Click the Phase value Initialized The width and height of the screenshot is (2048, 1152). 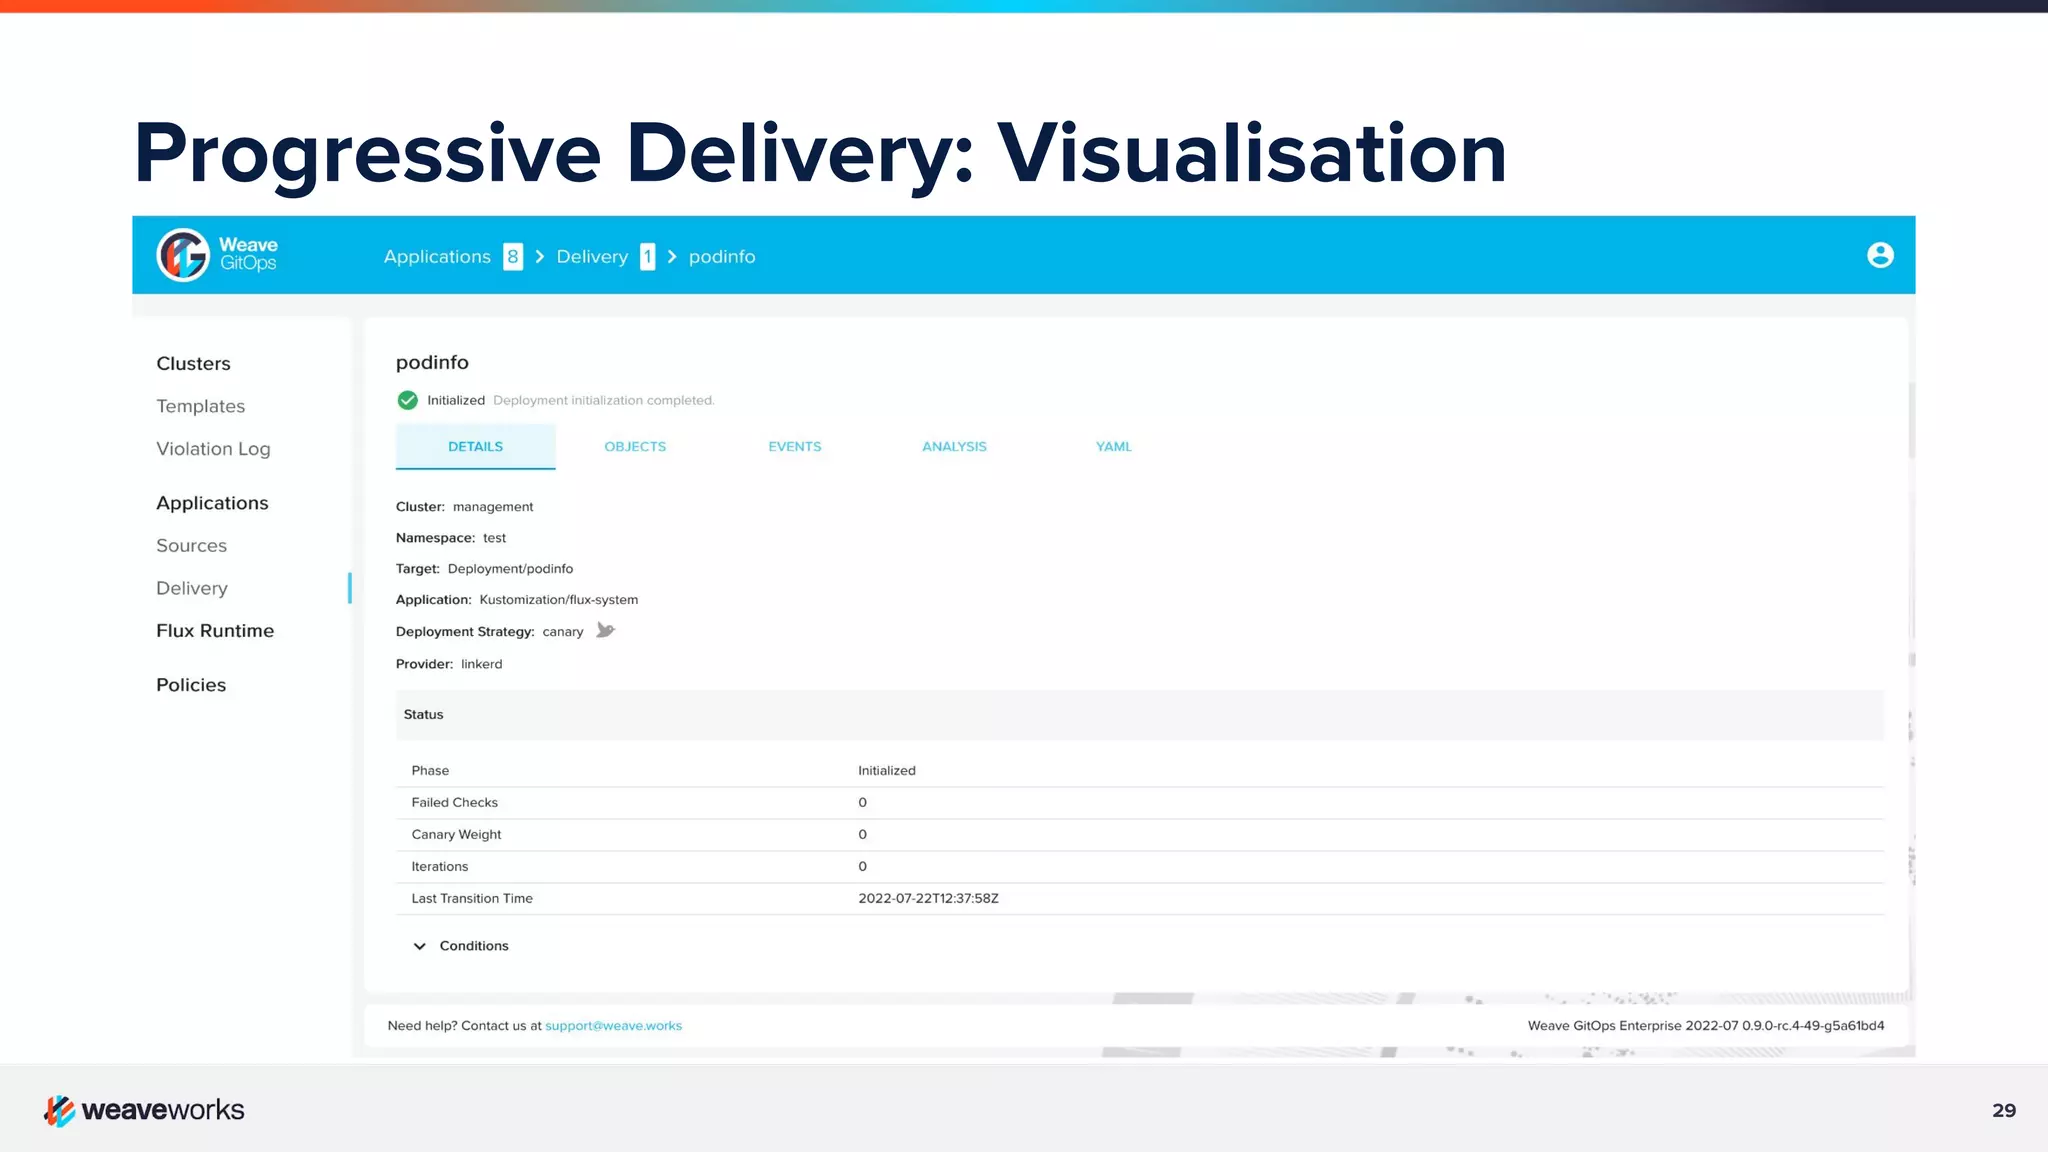tap(887, 771)
